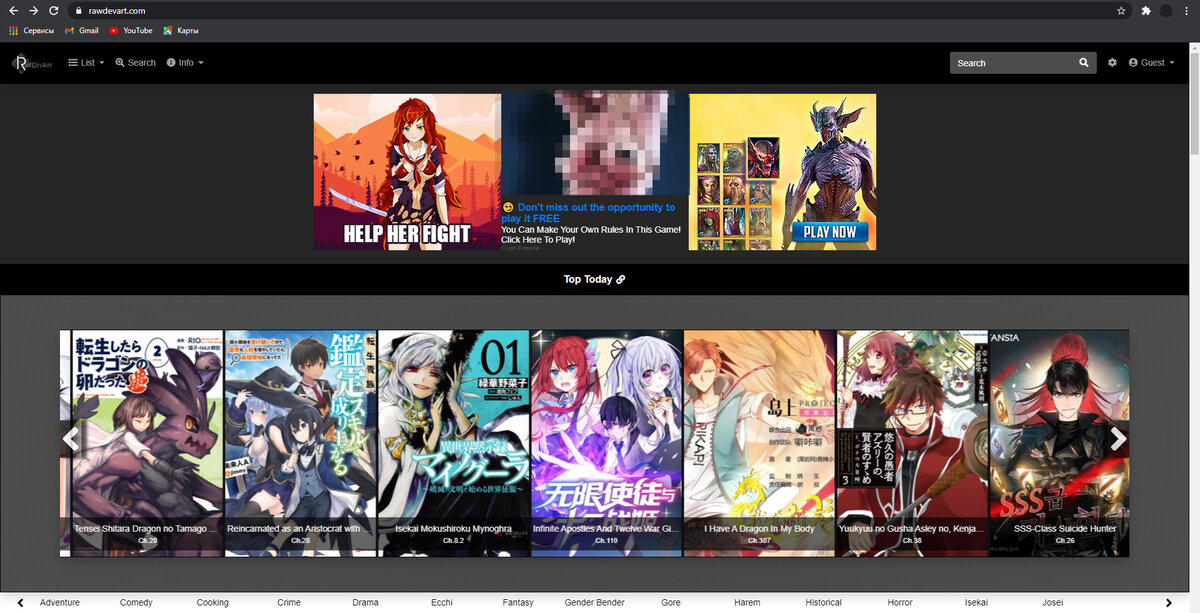Focus the site Search input field
This screenshot has height=613, width=1200.
[x=1011, y=63]
